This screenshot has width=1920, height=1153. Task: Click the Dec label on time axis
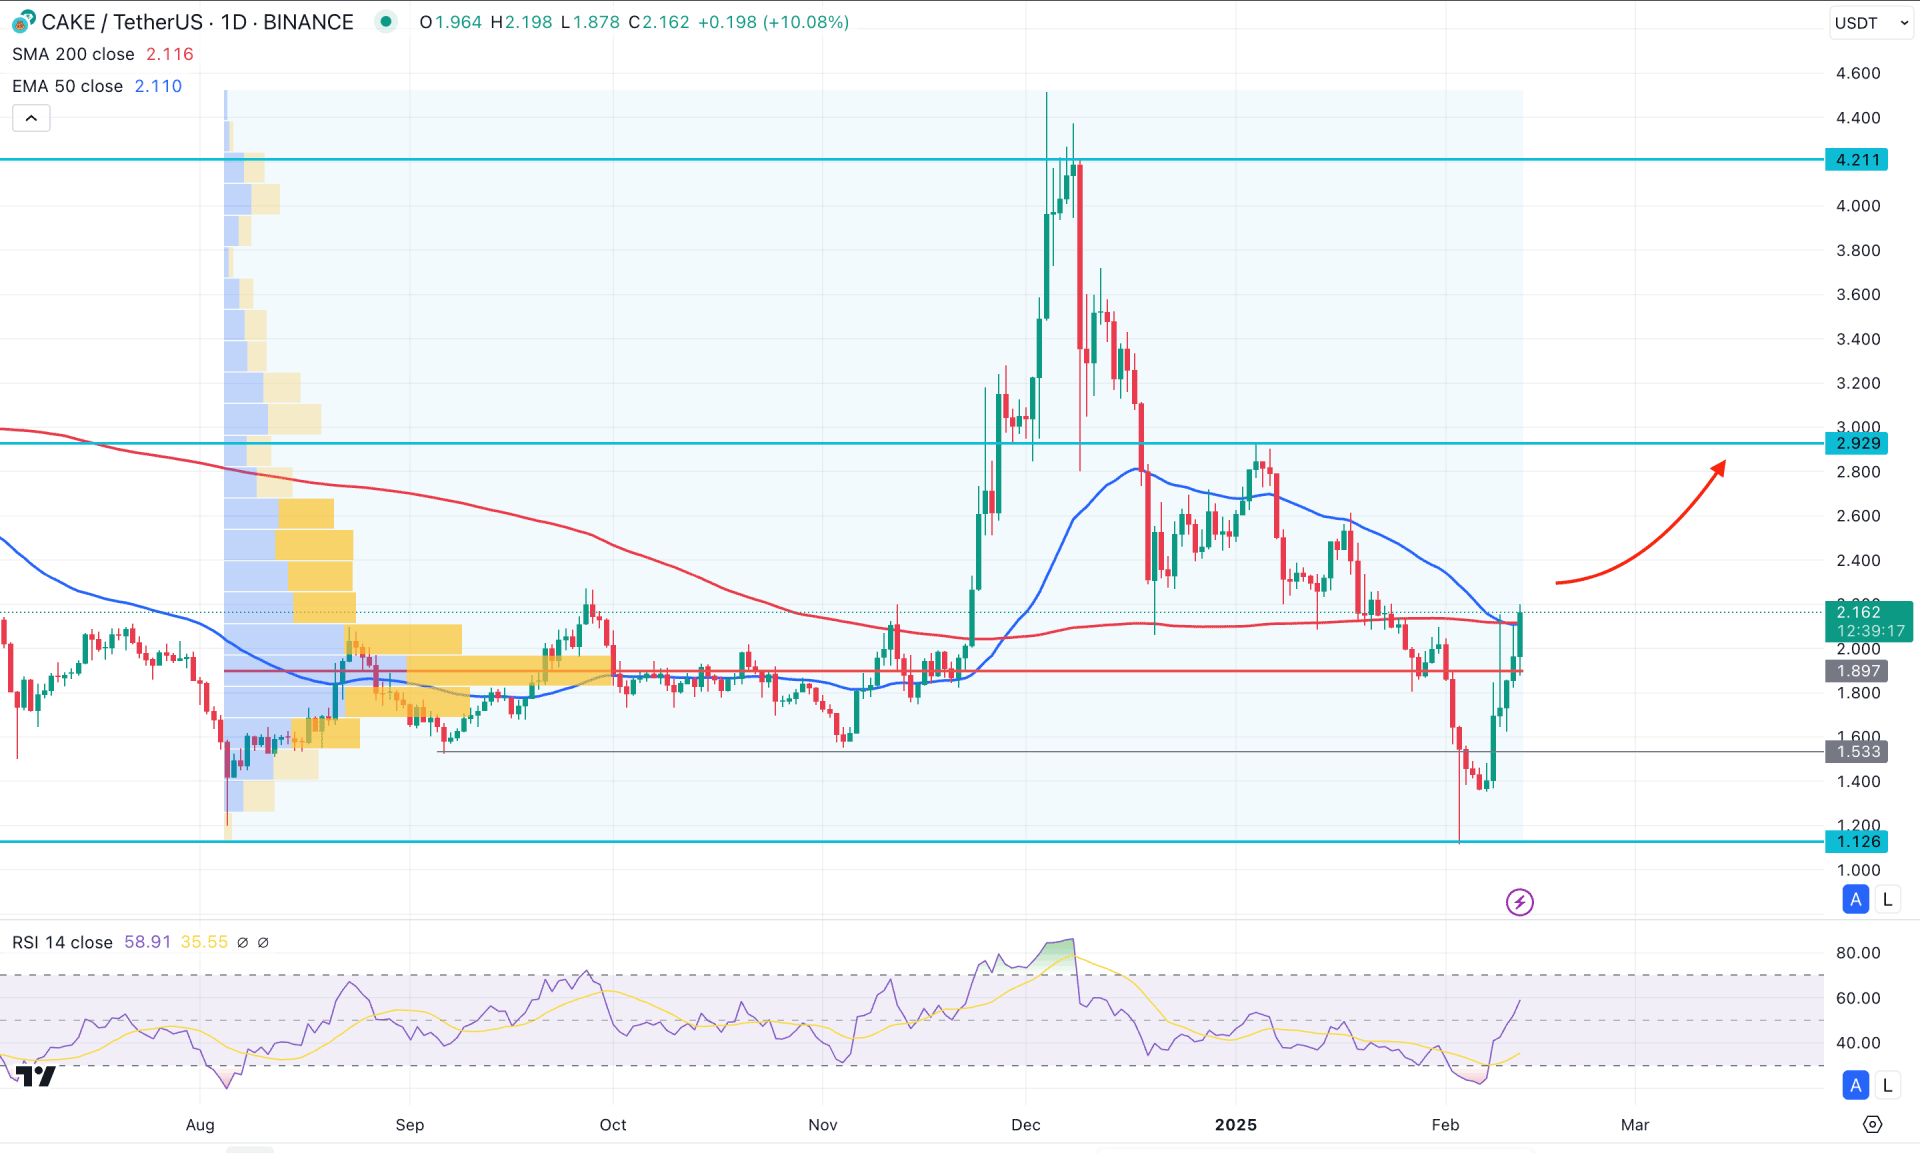coord(1026,1125)
